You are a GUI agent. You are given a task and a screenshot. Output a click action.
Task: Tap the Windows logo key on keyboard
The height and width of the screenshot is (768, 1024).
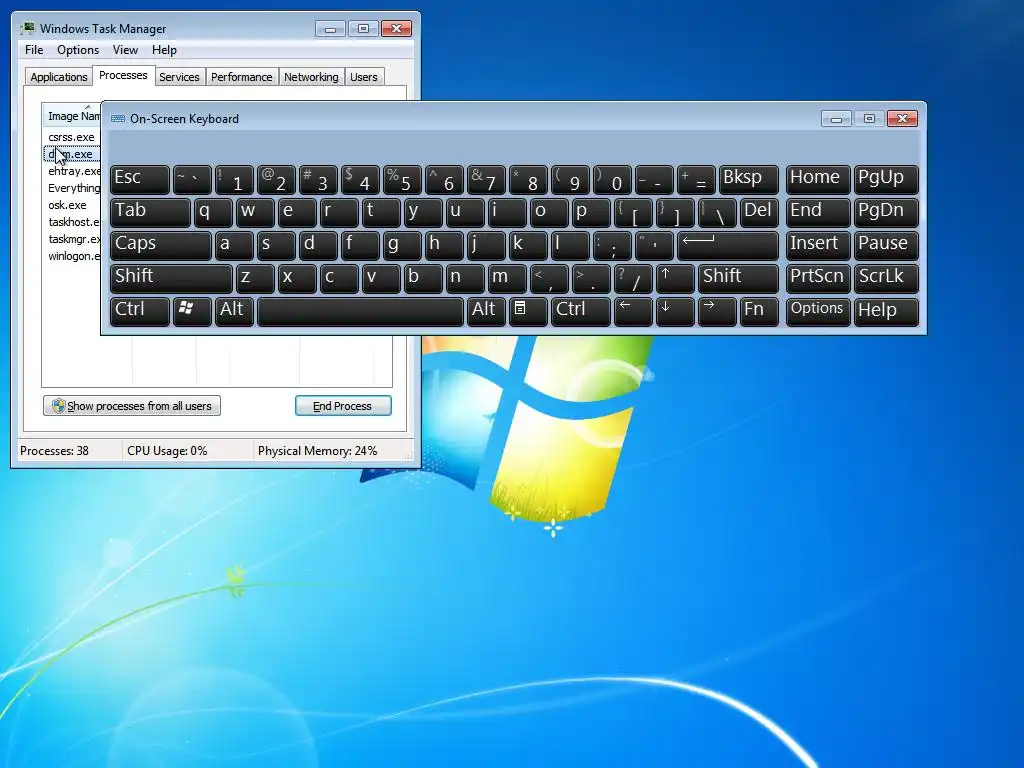pos(192,310)
